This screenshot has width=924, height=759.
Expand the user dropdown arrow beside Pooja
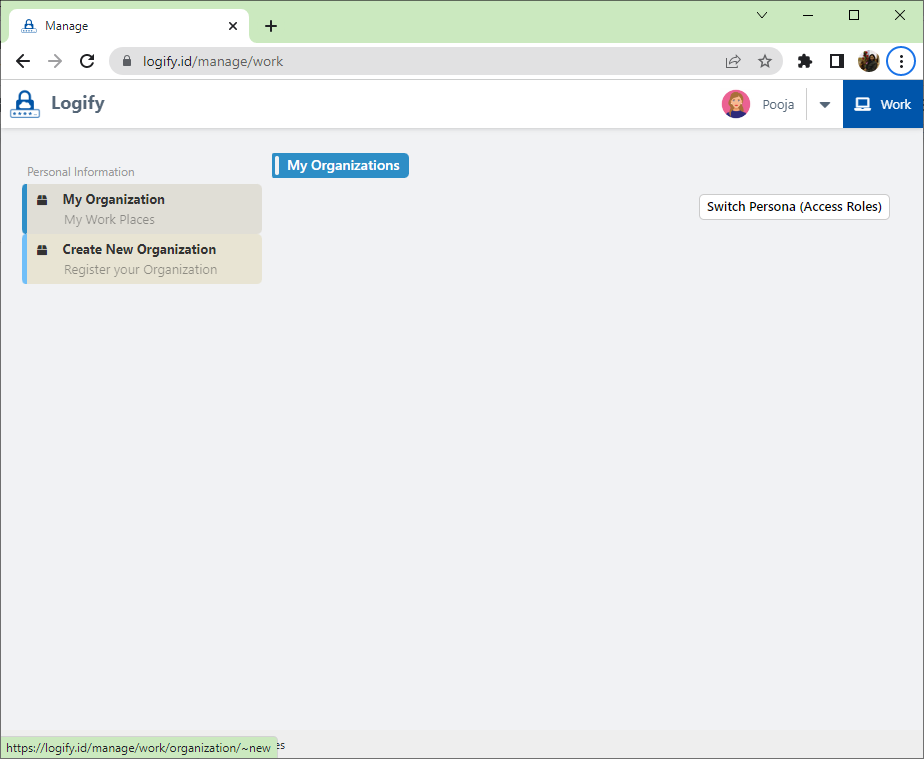pos(825,105)
